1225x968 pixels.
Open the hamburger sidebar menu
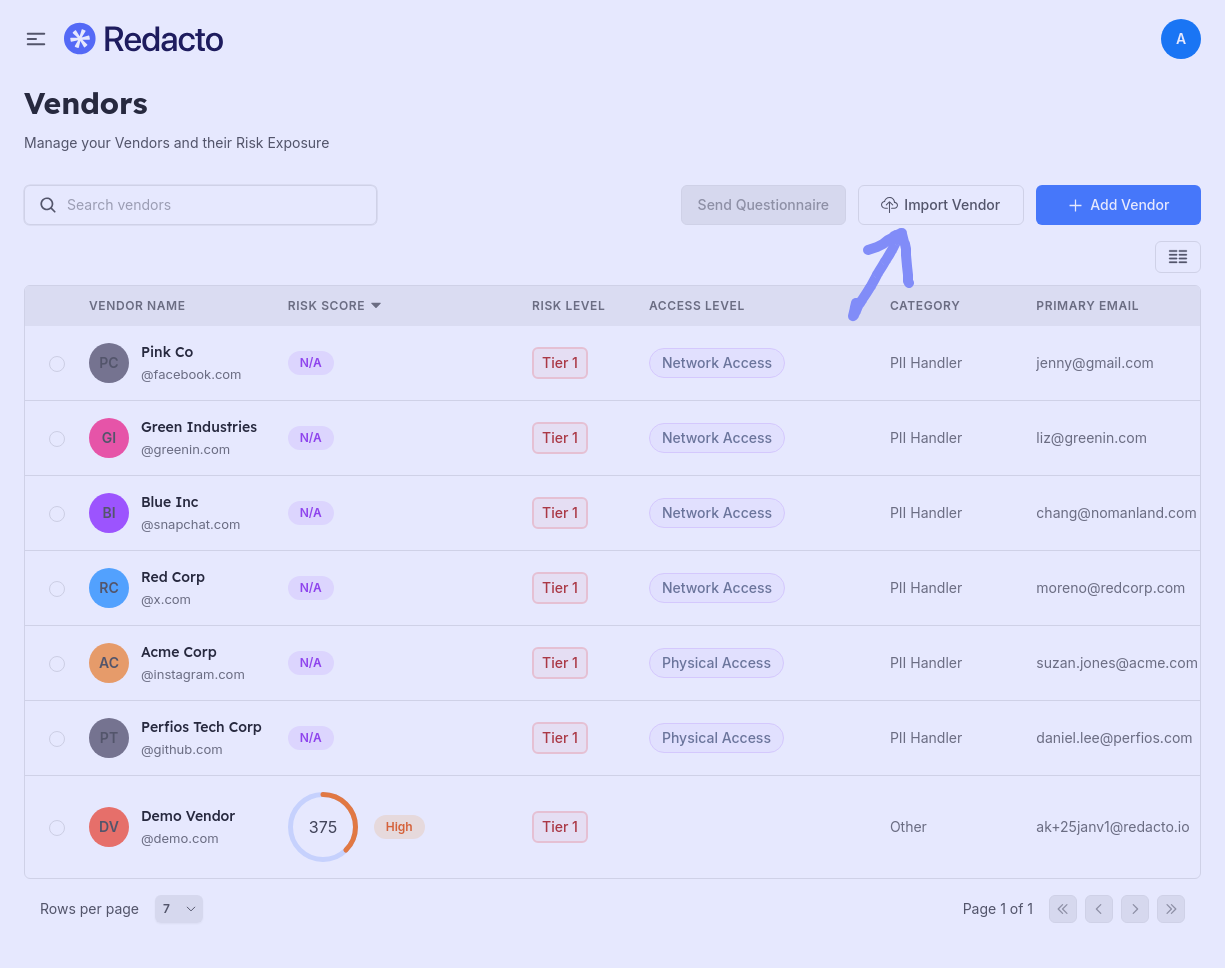click(x=36, y=39)
